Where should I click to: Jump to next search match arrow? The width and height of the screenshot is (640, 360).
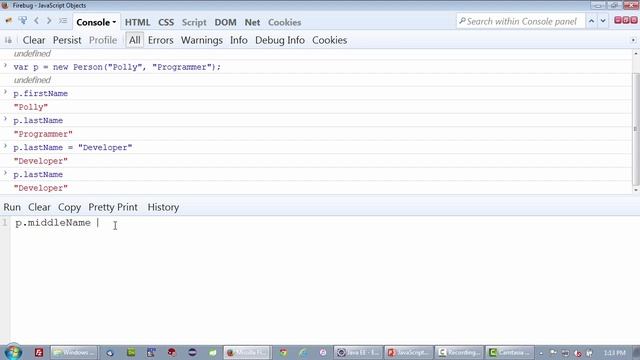tap(603, 21)
